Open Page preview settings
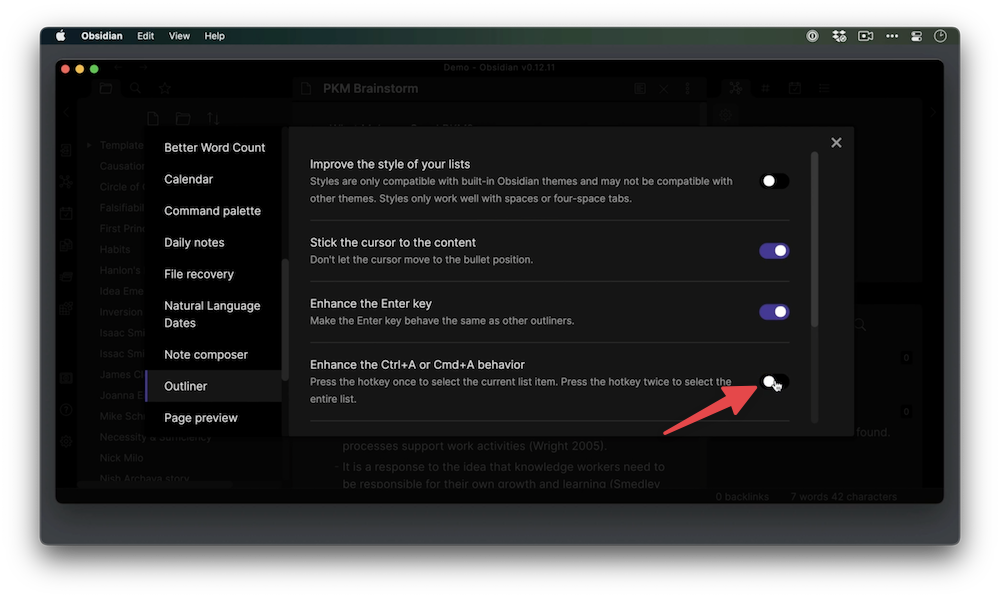The height and width of the screenshot is (598, 1000). [x=200, y=418]
